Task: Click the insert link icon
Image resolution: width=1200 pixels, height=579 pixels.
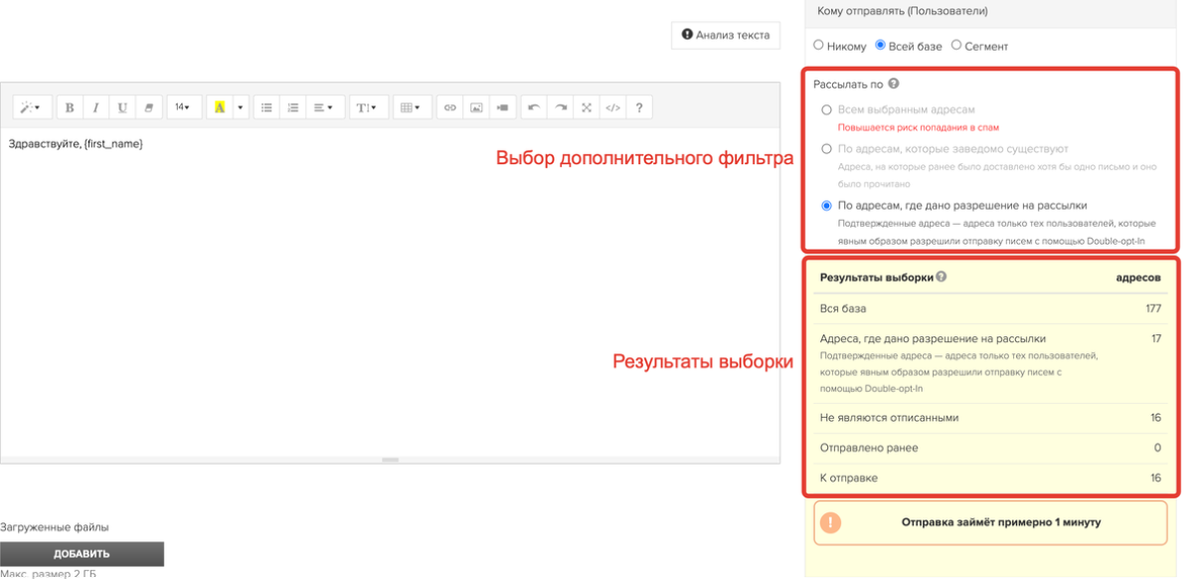Action: click(x=450, y=108)
